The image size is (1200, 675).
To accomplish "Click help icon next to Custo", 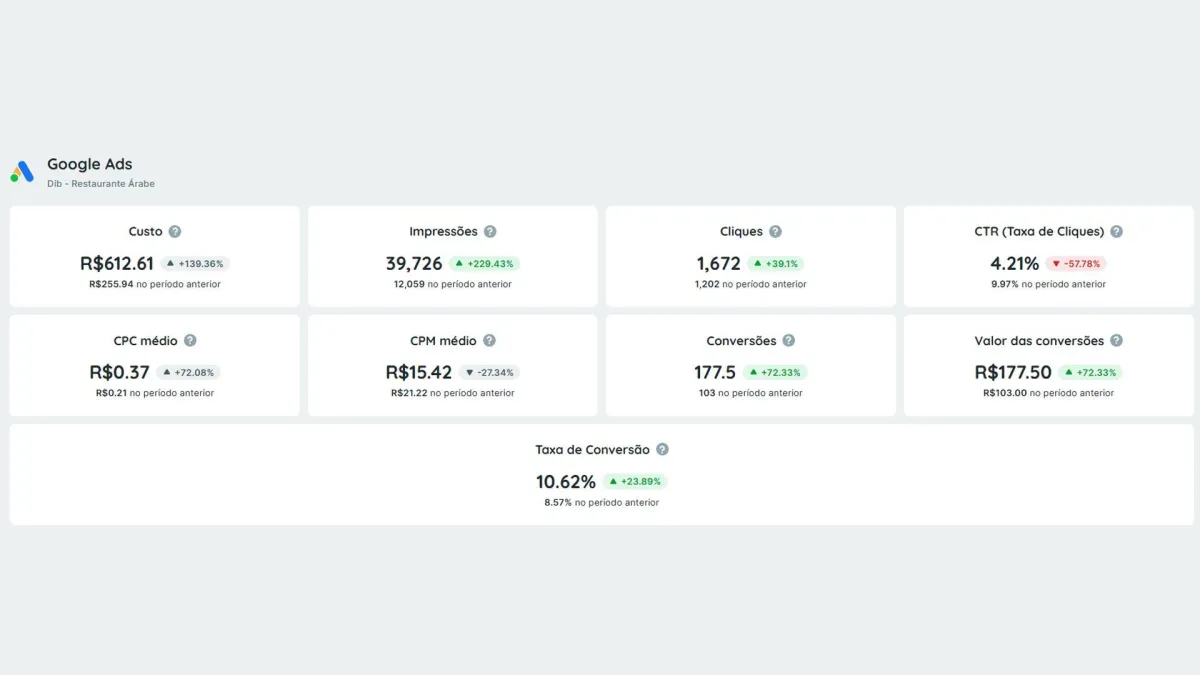I will point(175,231).
